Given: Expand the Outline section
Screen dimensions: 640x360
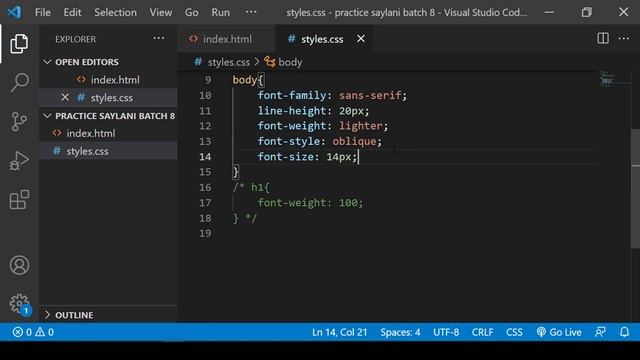Looking at the screenshot, I should pyautogui.click(x=47, y=315).
